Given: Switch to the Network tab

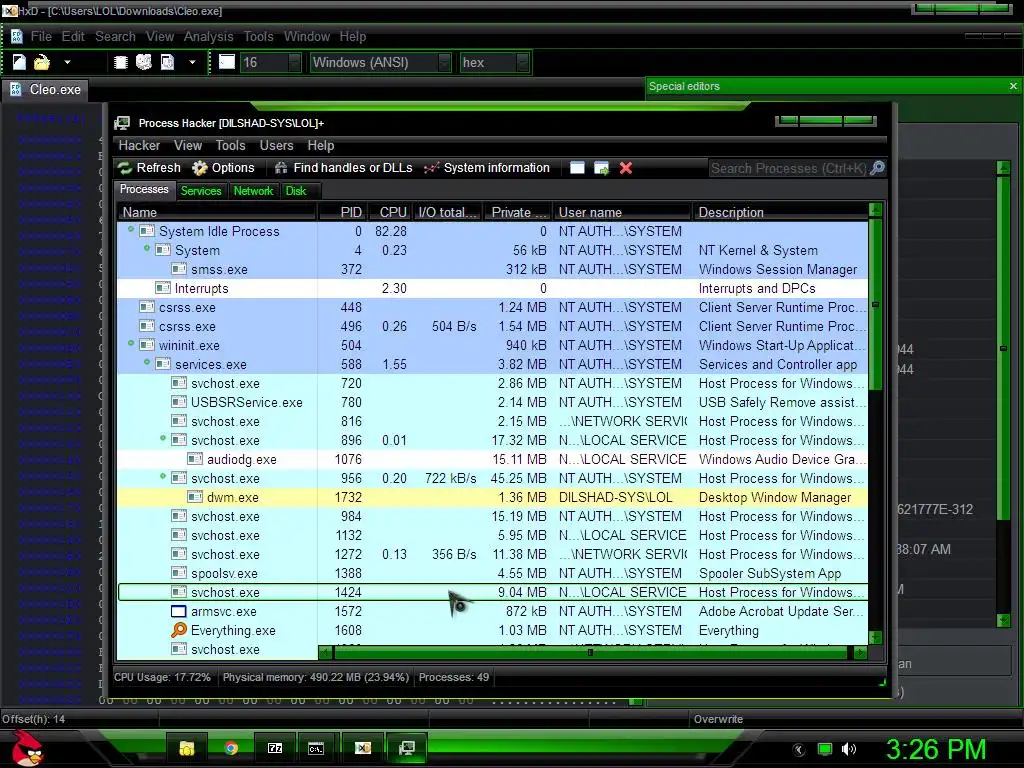Looking at the screenshot, I should 253,191.
